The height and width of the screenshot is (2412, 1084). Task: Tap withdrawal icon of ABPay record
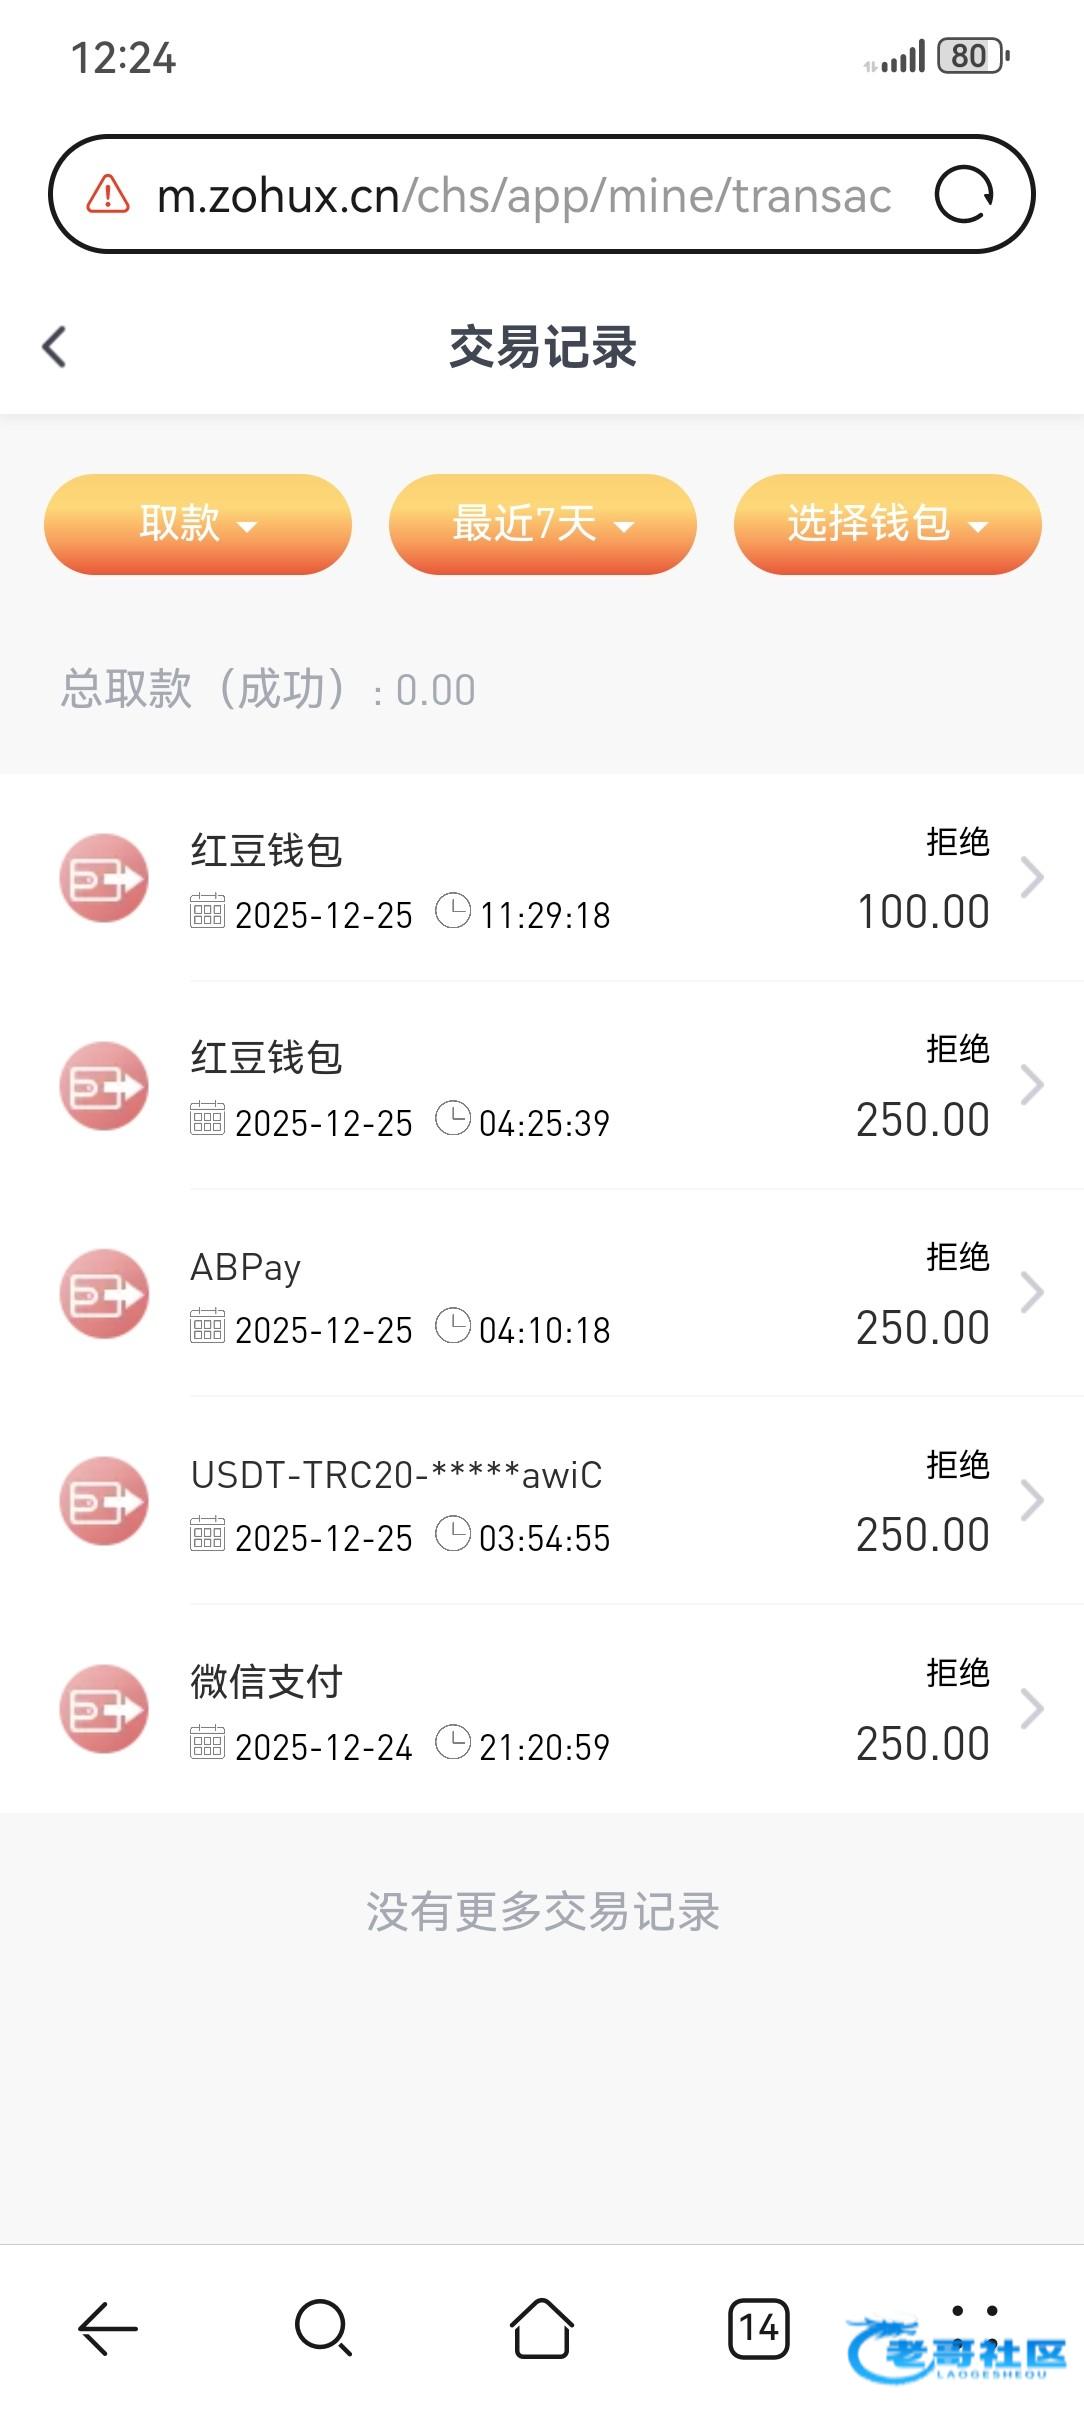coord(104,1294)
